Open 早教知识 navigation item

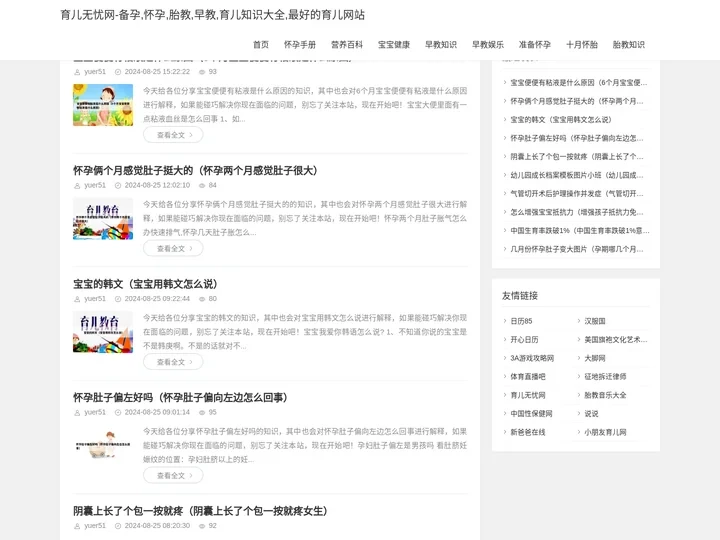441,45
